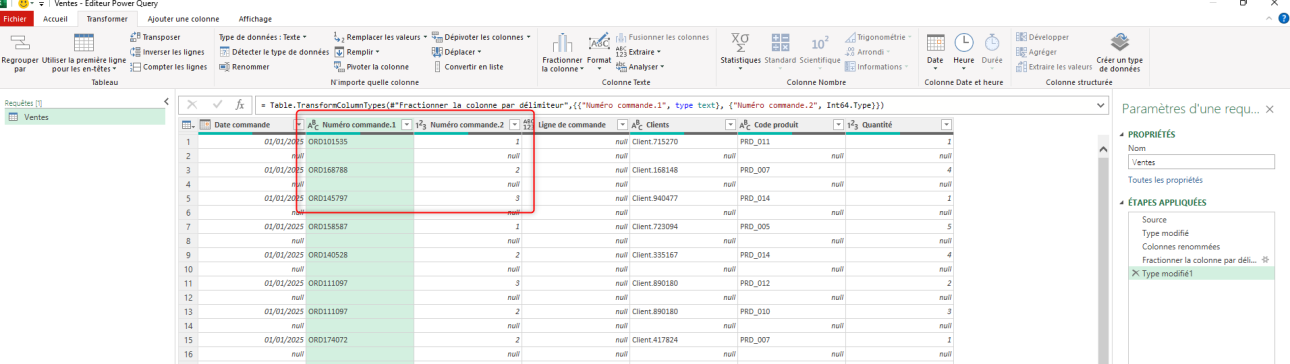
Task: Click Transposer in the Tableau group
Action: (154, 37)
